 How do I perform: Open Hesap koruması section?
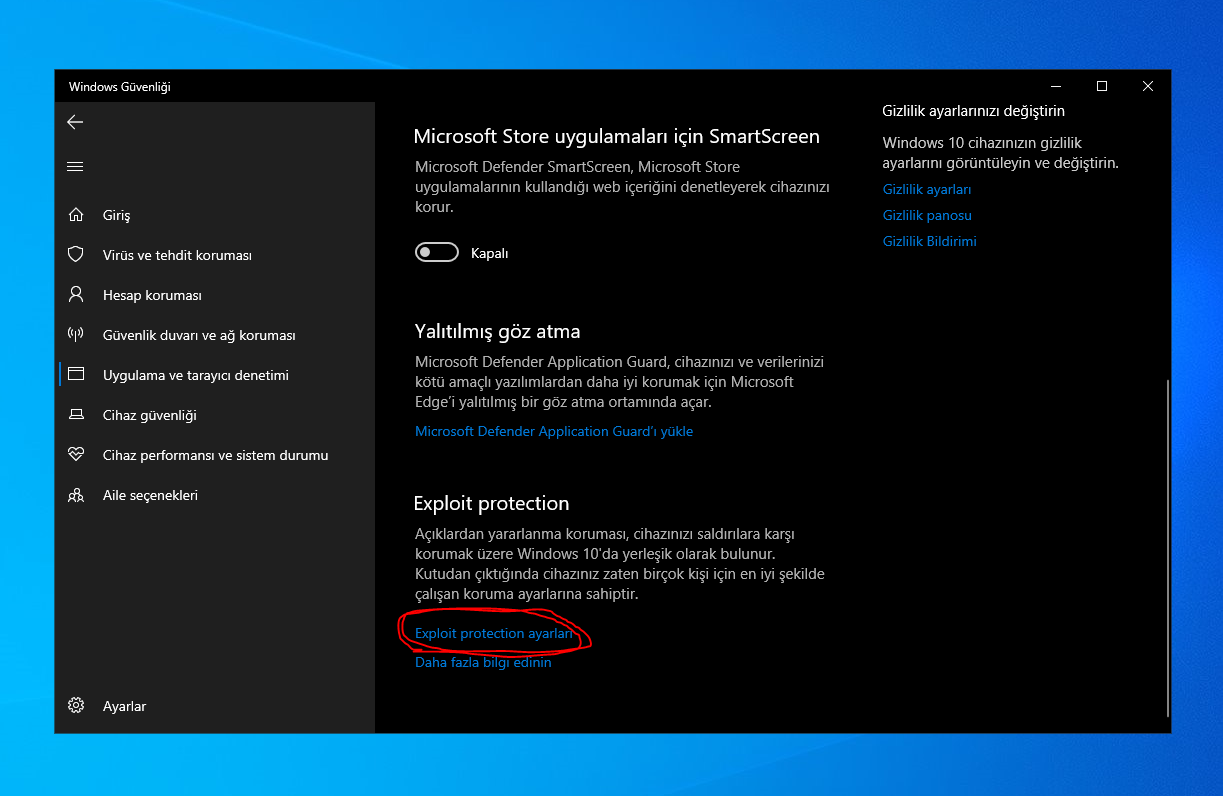click(x=152, y=295)
